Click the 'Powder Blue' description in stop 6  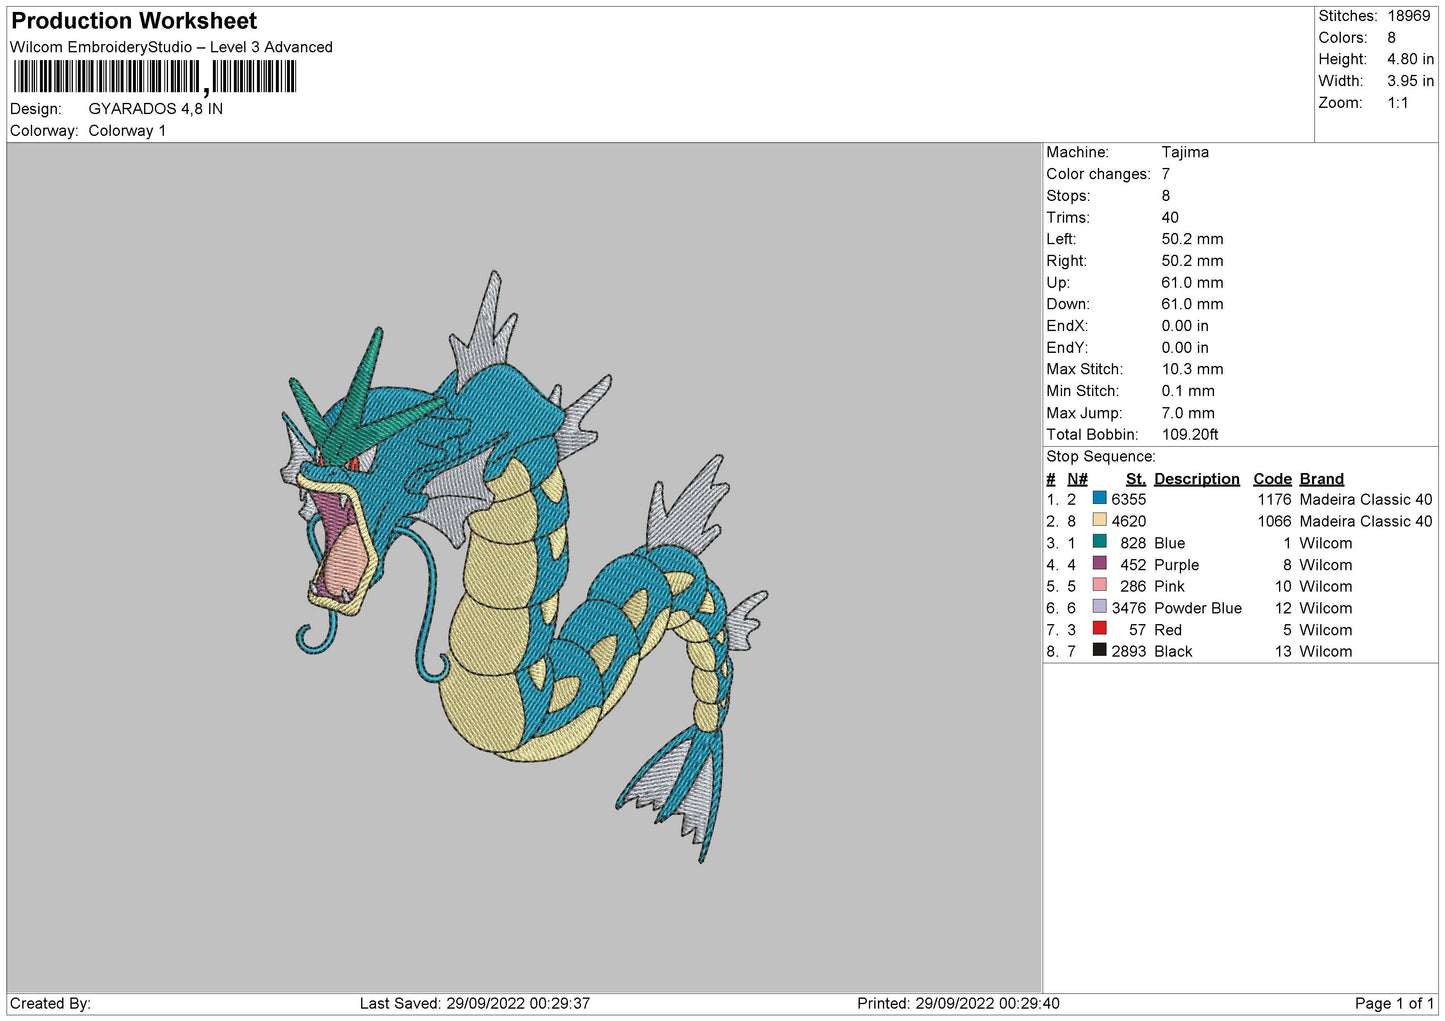click(x=1197, y=609)
